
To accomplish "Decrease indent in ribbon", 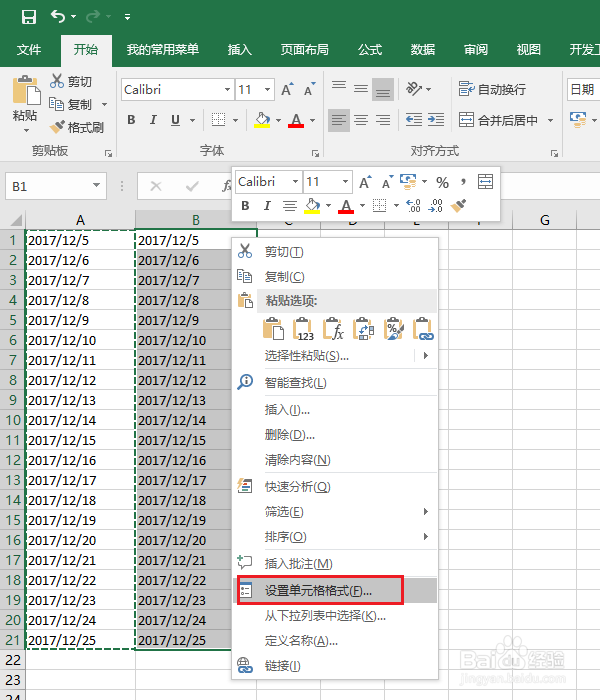I will coord(414,120).
